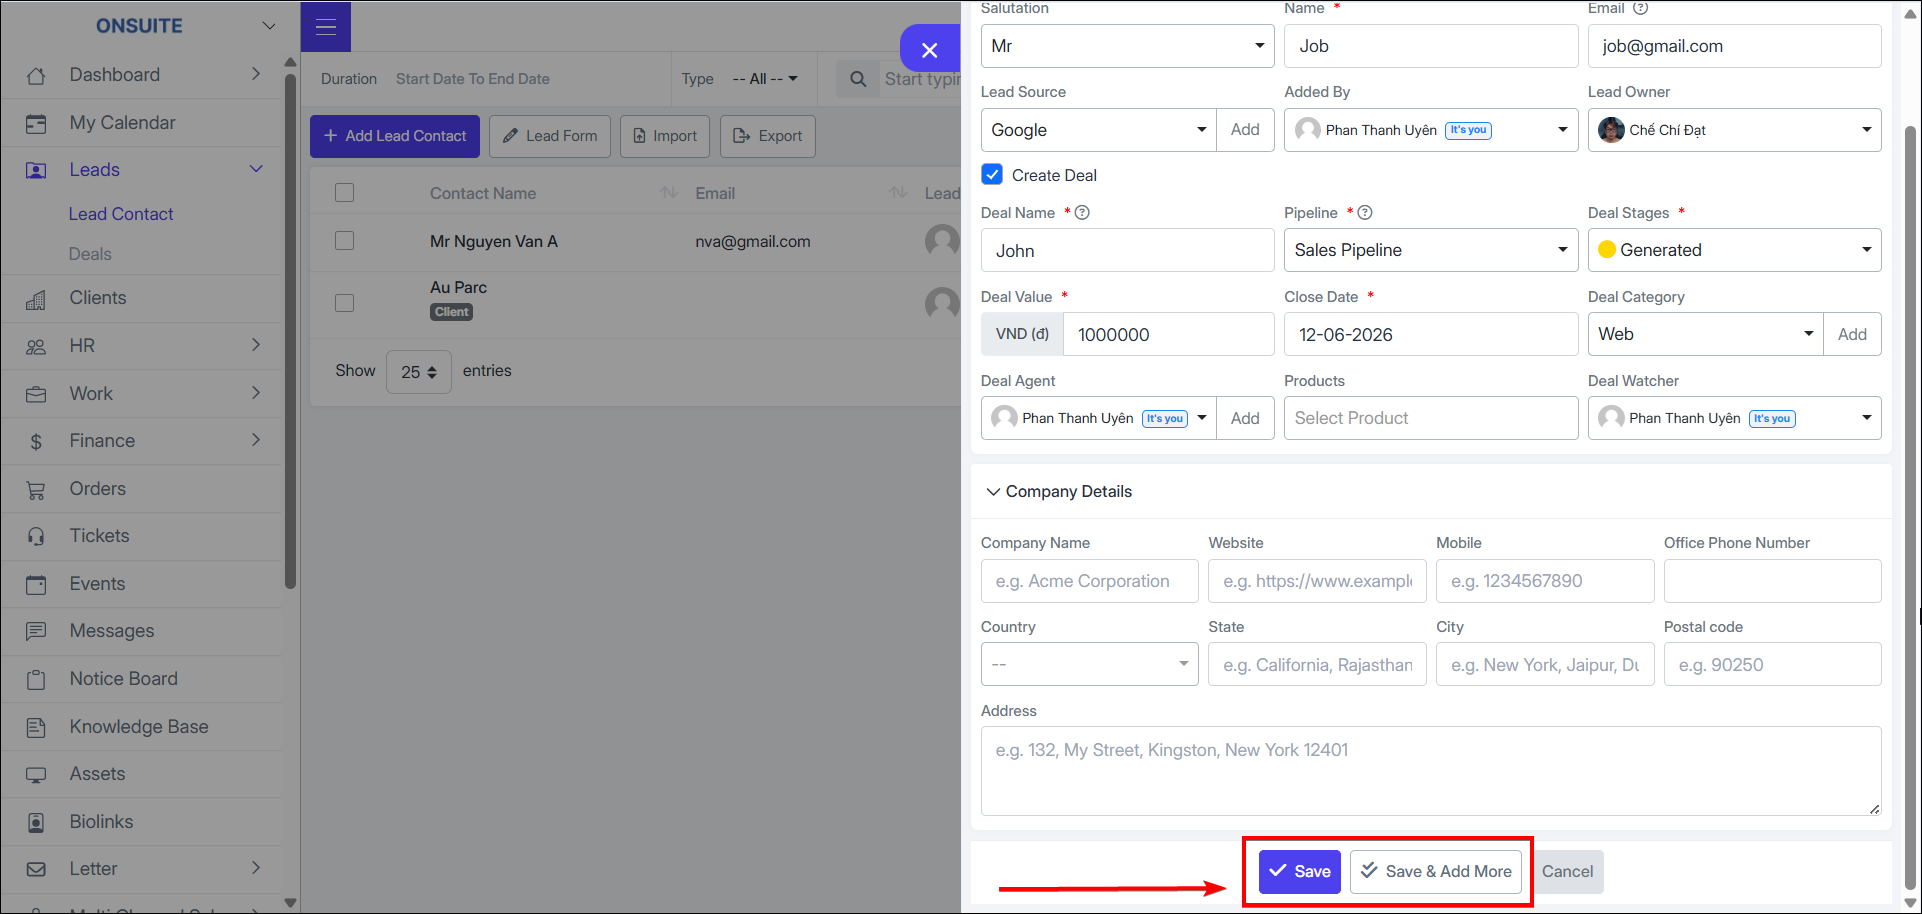Click the Save button
Viewport: 1922px width, 914px height.
point(1300,872)
